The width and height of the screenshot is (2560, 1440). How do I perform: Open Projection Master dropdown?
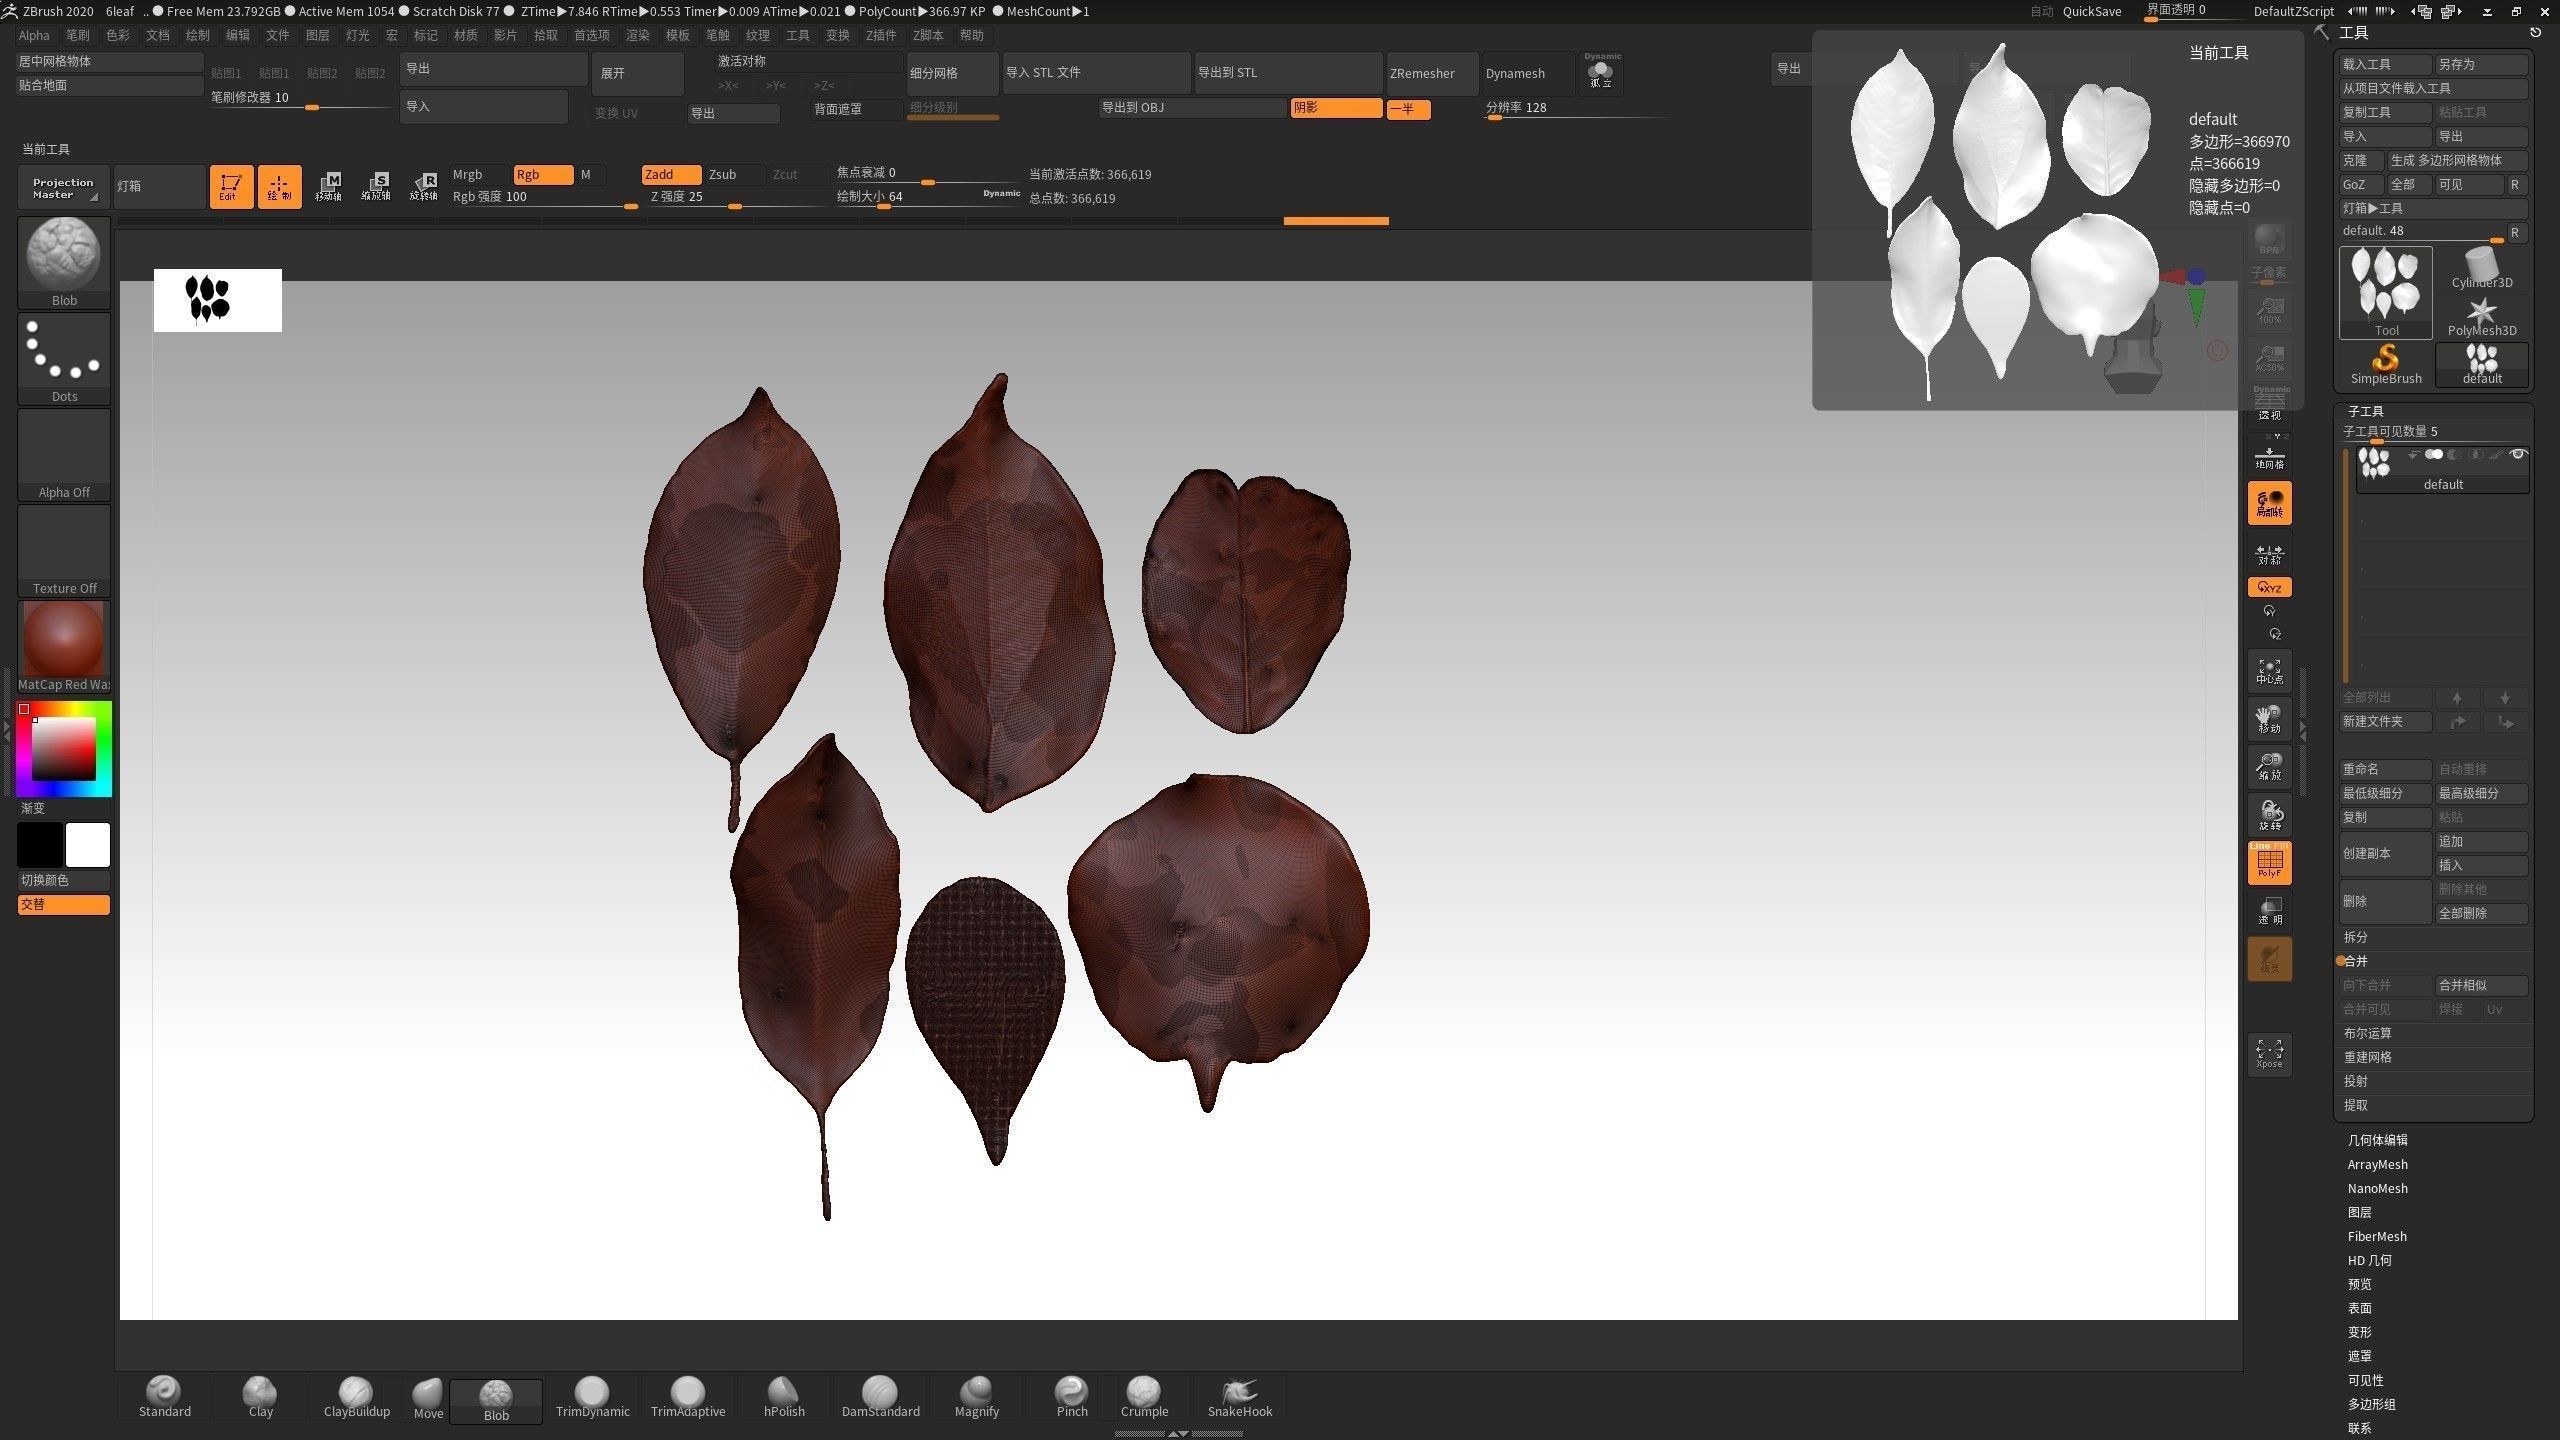click(63, 187)
